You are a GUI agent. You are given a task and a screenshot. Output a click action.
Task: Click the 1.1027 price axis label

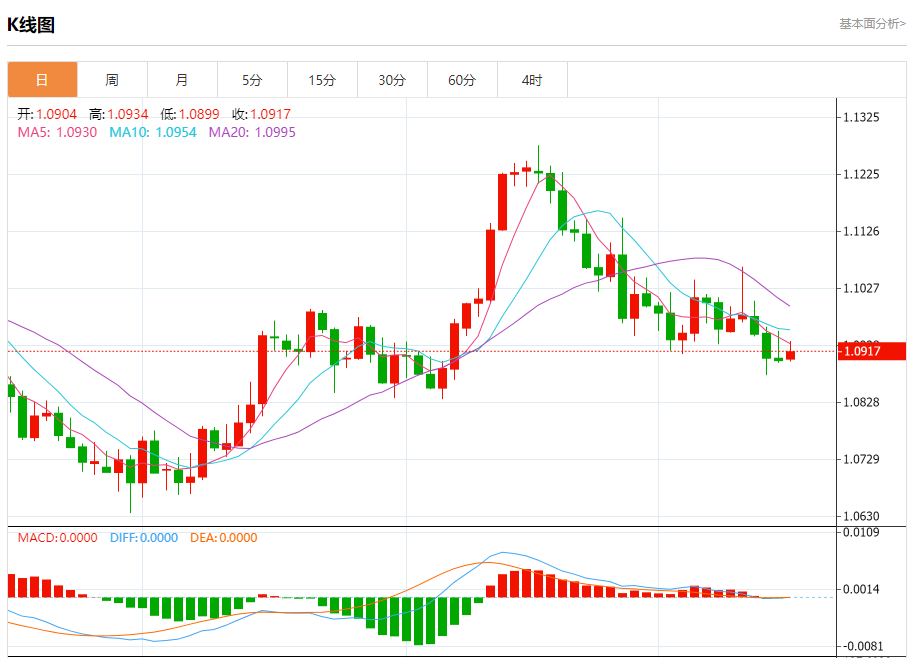pyautogui.click(x=861, y=288)
